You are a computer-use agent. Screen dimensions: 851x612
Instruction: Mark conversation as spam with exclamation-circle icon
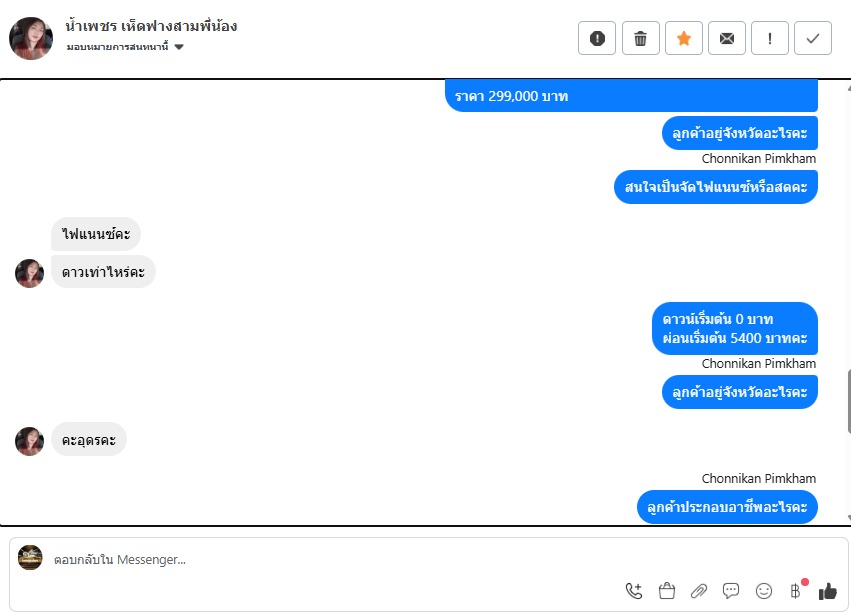tap(597, 38)
